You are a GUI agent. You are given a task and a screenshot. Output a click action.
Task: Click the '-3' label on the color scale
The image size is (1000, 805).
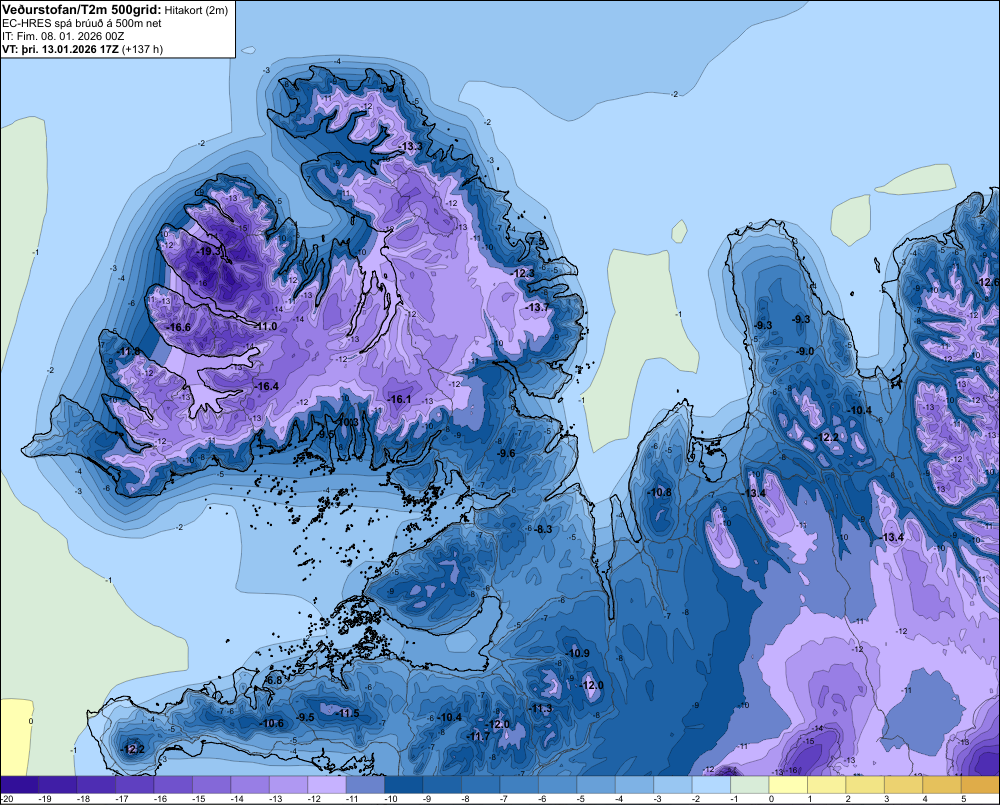658,799
